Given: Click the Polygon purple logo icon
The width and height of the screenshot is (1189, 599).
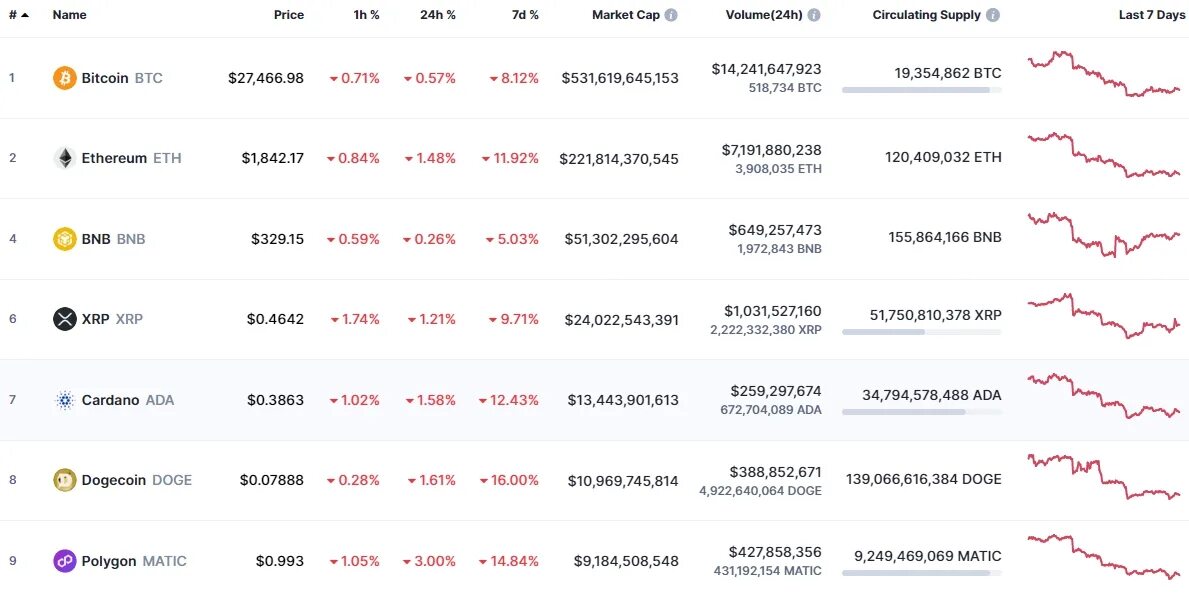Looking at the screenshot, I should (64, 561).
